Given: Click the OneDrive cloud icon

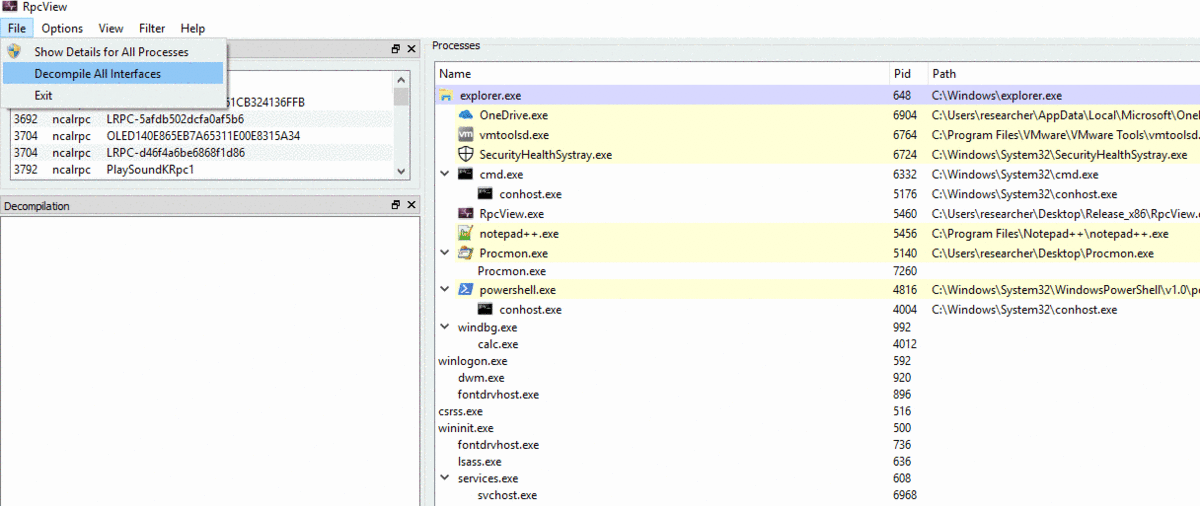Looking at the screenshot, I should pos(465,115).
